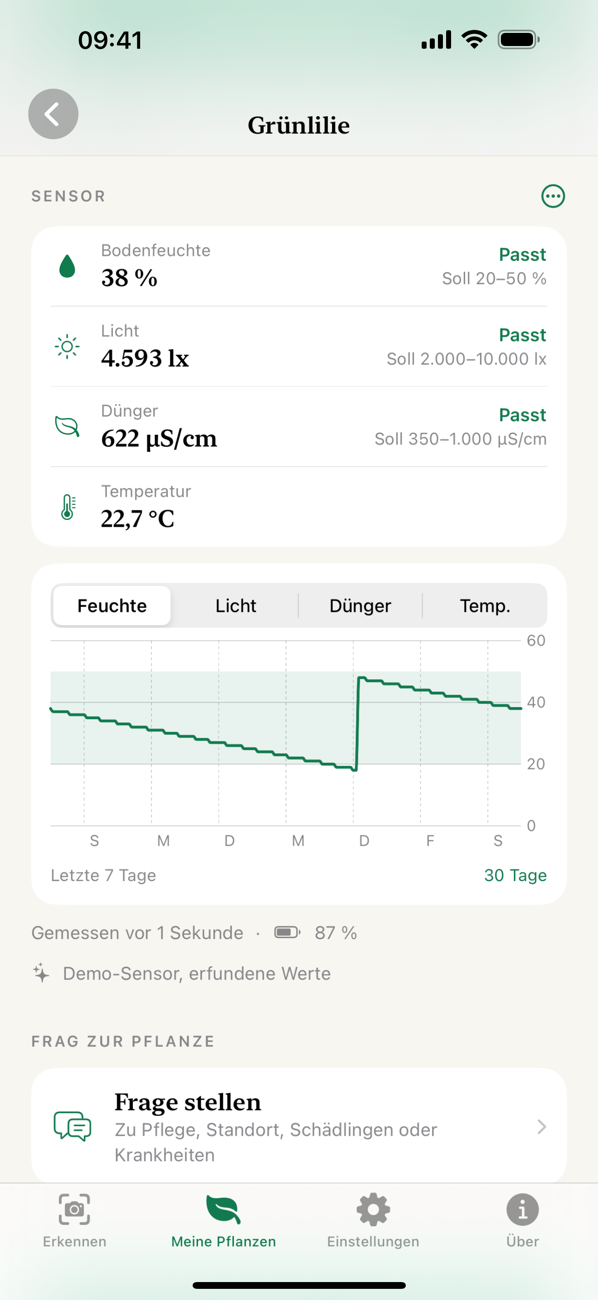This screenshot has height=1300, width=598.
Task: Tap the chart axis label 20
Action: coord(536,764)
